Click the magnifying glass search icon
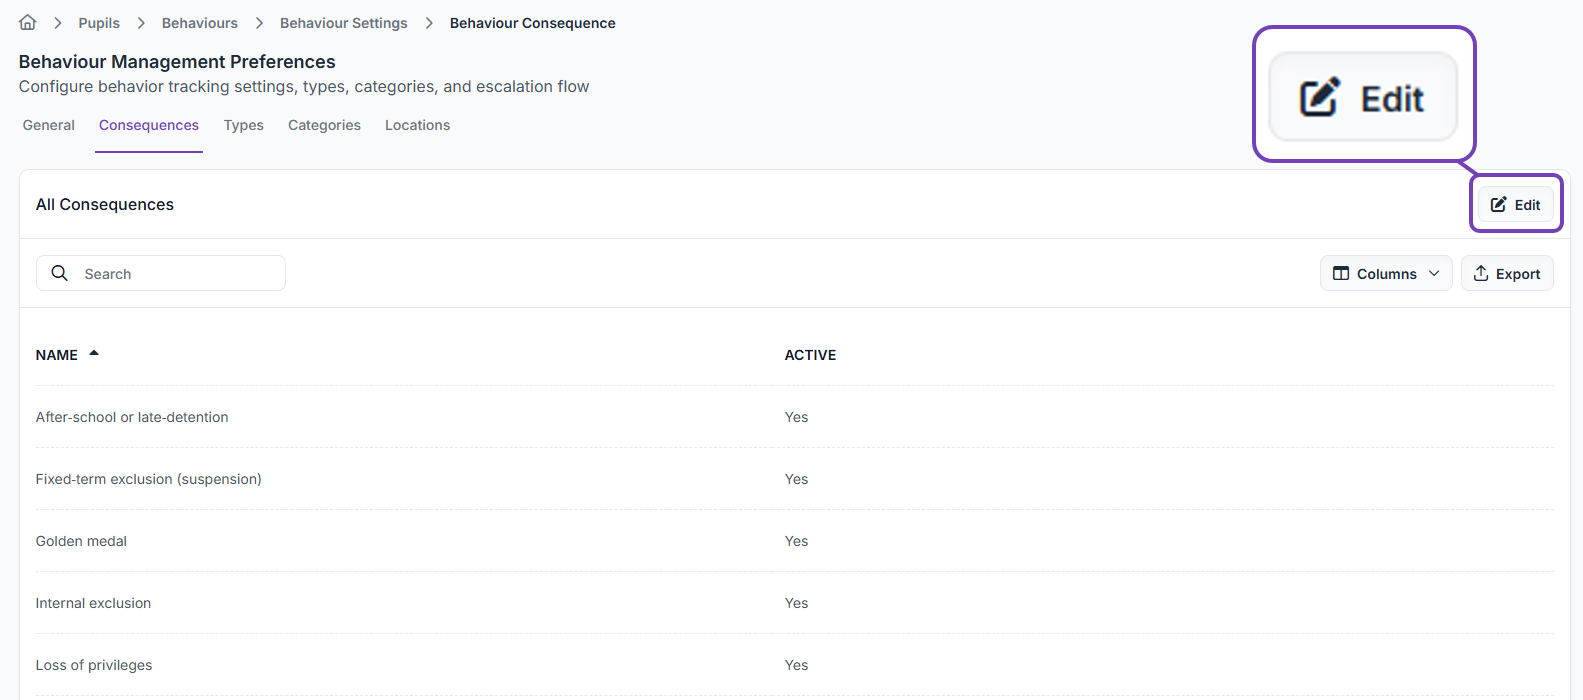This screenshot has height=700, width=1583. [60, 273]
